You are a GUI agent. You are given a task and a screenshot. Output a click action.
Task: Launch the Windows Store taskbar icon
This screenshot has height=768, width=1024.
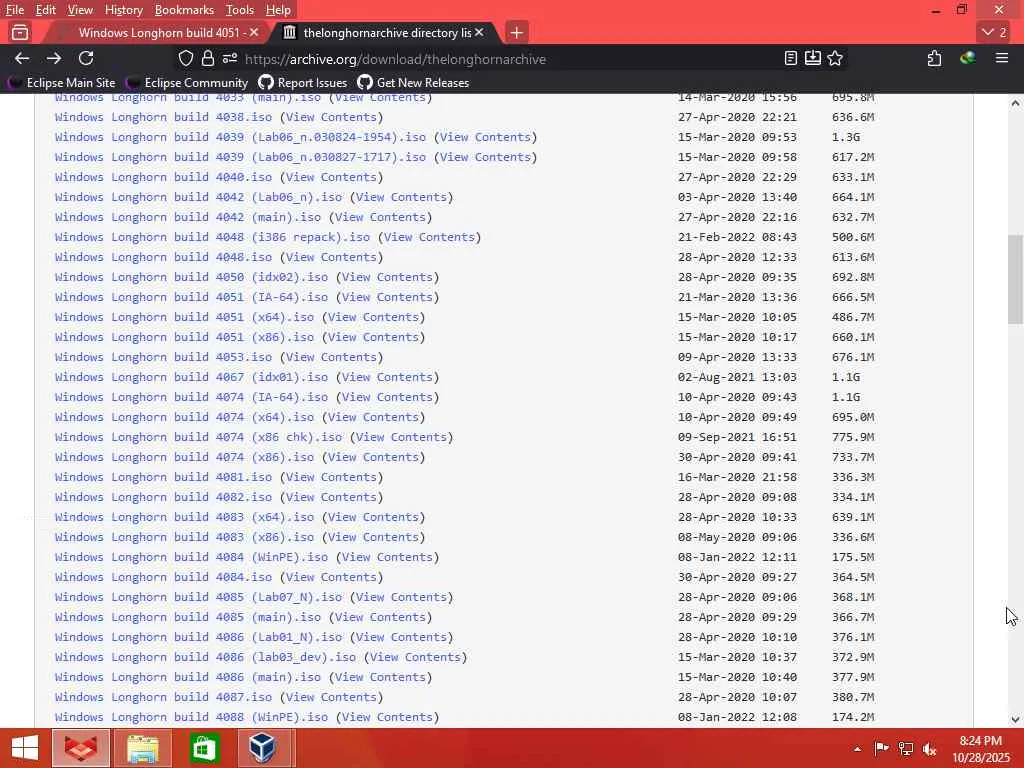(204, 748)
